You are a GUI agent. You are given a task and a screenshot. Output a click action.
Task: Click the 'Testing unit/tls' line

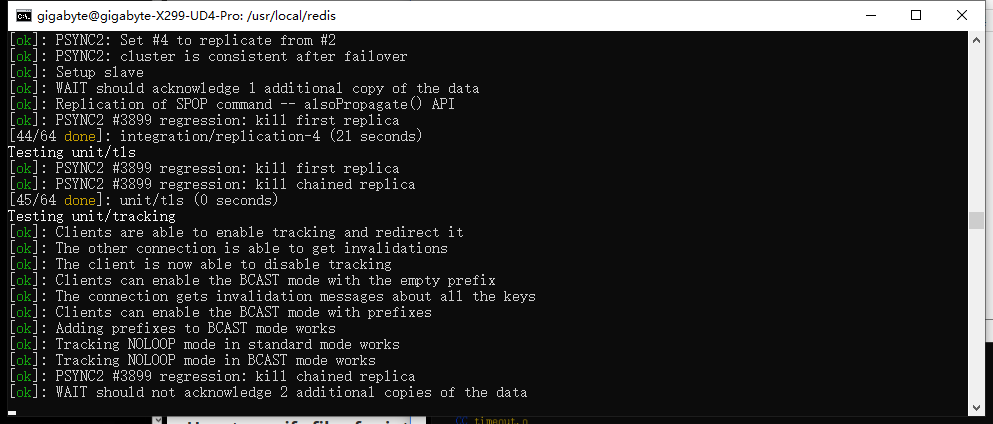[x=71, y=152]
